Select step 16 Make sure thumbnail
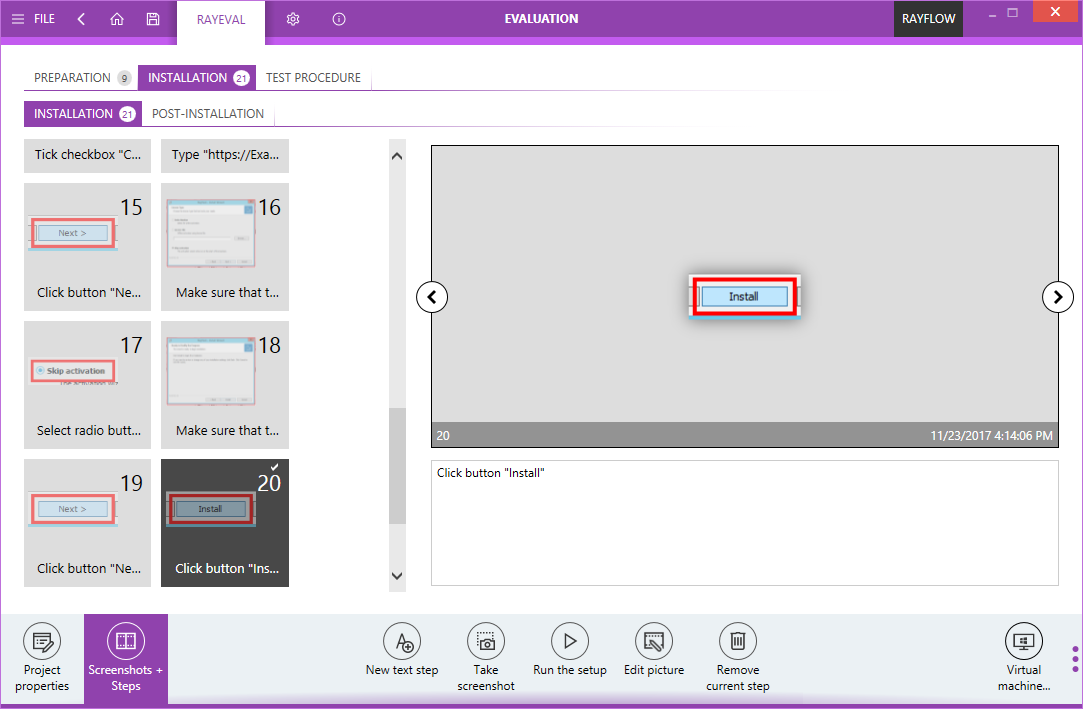Viewport: 1083px width, 709px height. [225, 247]
